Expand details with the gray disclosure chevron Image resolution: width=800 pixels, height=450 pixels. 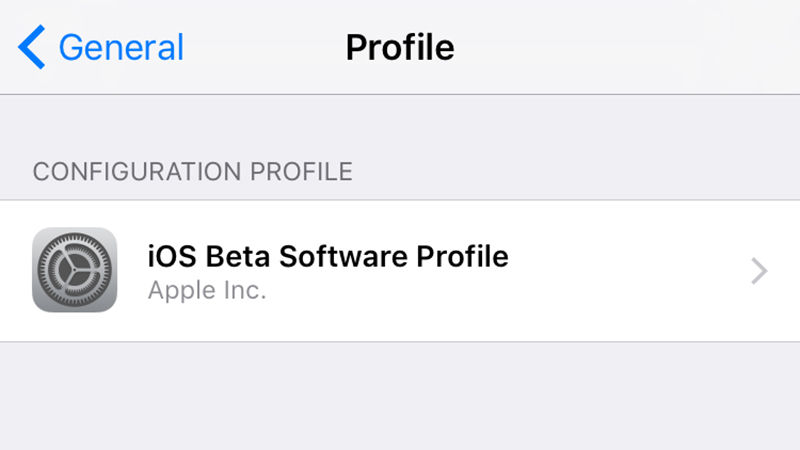click(759, 271)
